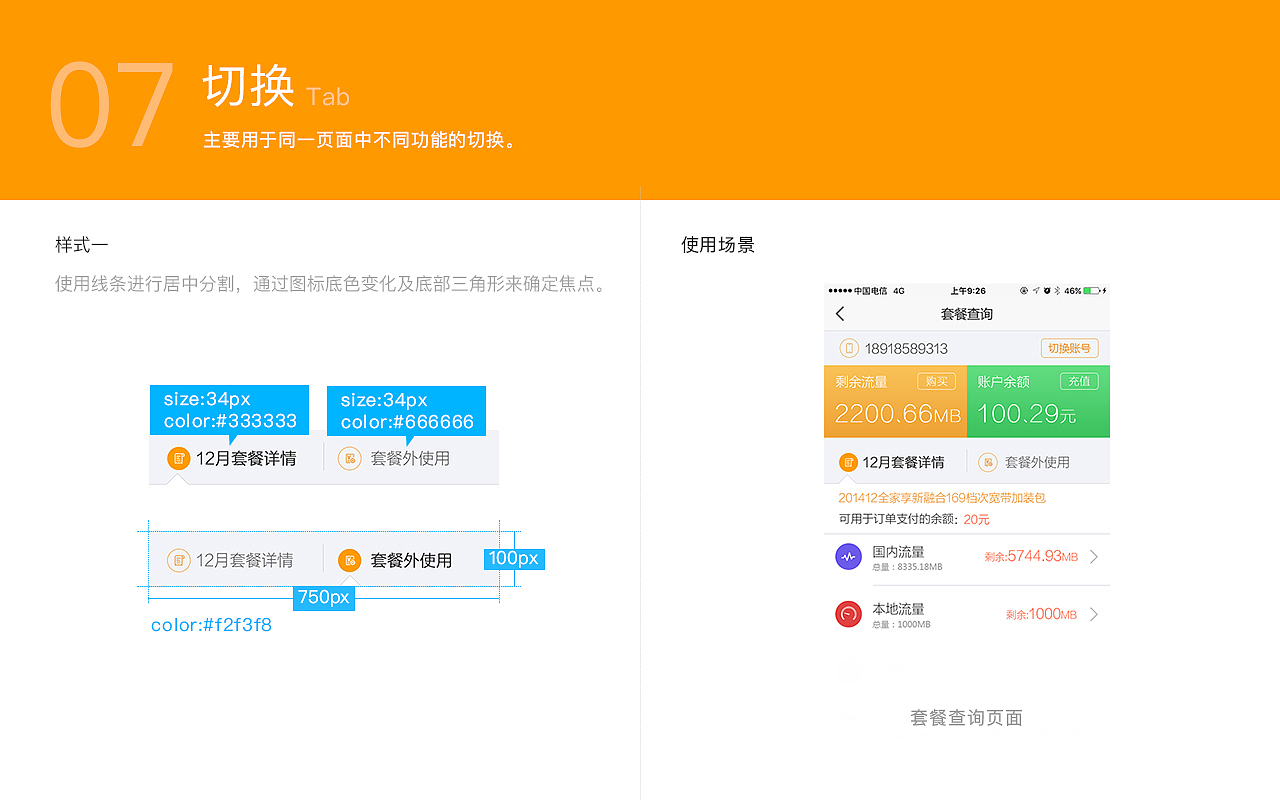Click the purple 国内流量 waveform icon

848,557
